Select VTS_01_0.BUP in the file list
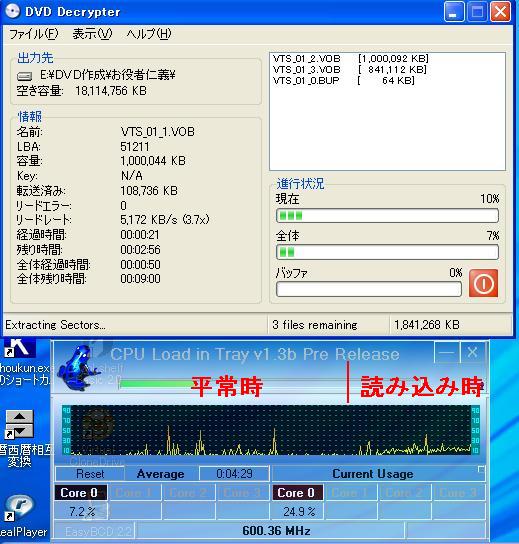 (x=343, y=80)
